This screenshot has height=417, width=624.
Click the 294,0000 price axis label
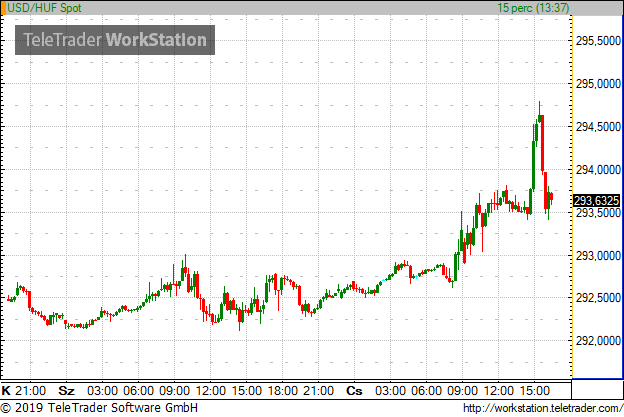click(598, 170)
